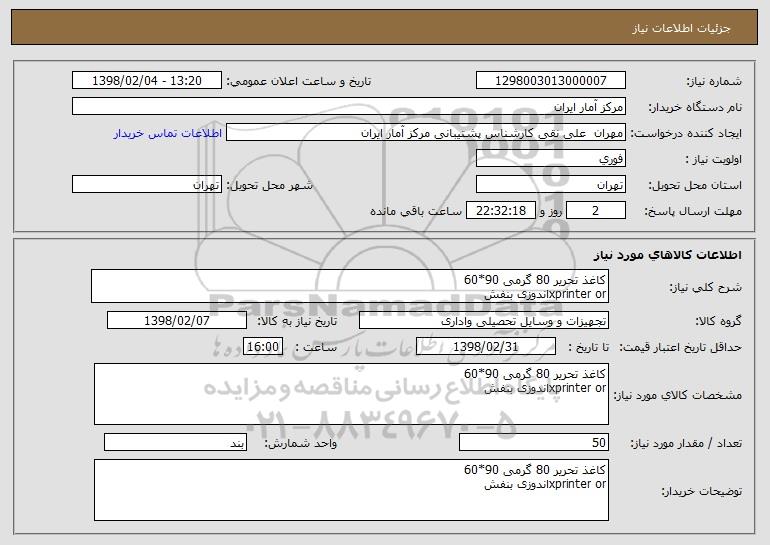Select the label ساعت باقی مانده
This screenshot has height=545, width=770.
415,211
